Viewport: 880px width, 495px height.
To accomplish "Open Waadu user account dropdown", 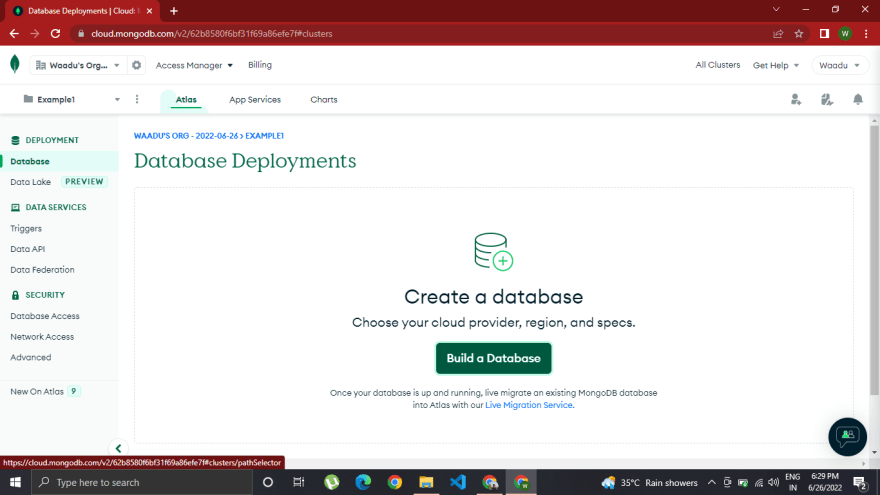I will pyautogui.click(x=839, y=65).
